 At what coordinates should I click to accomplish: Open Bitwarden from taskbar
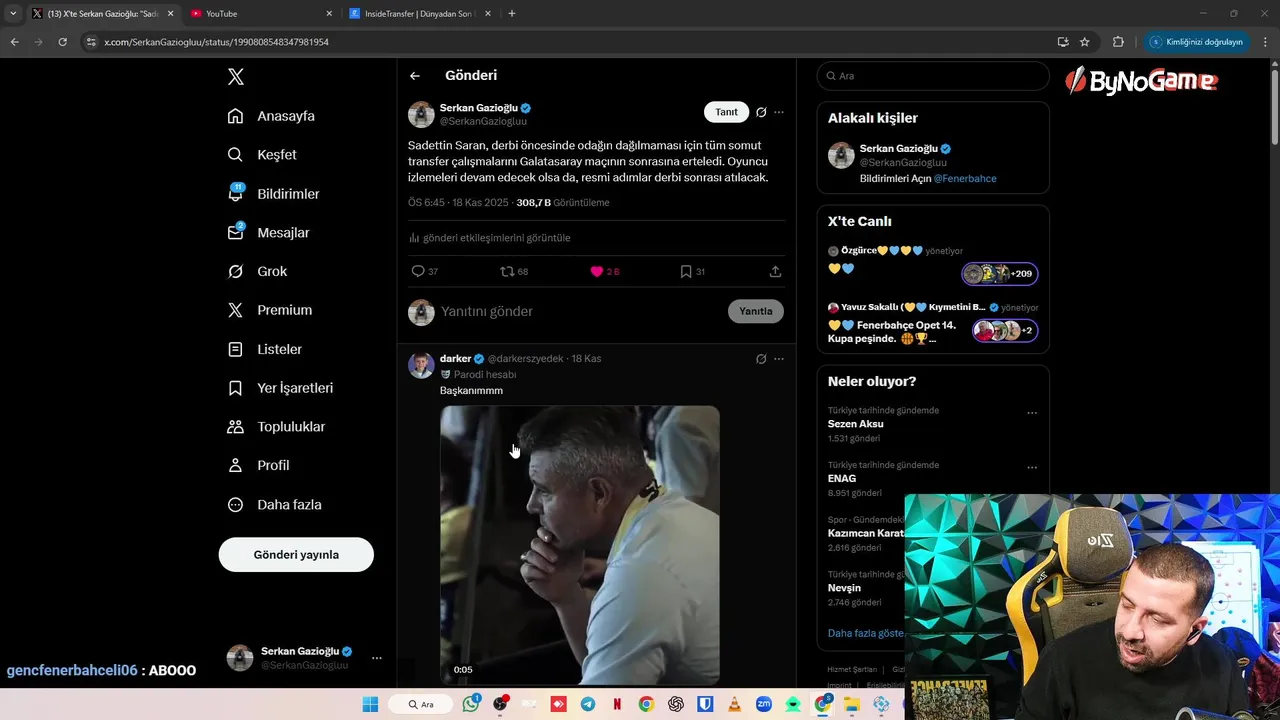[x=705, y=704]
